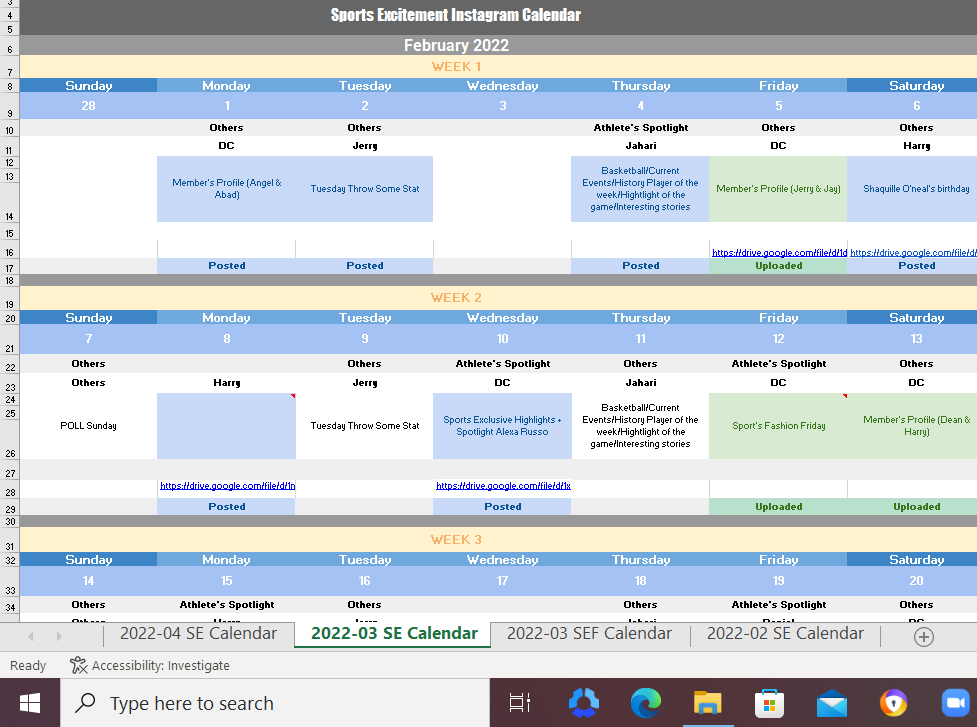
Task: Select Jahari cell under Thursday 4
Action: pyautogui.click(x=640, y=146)
